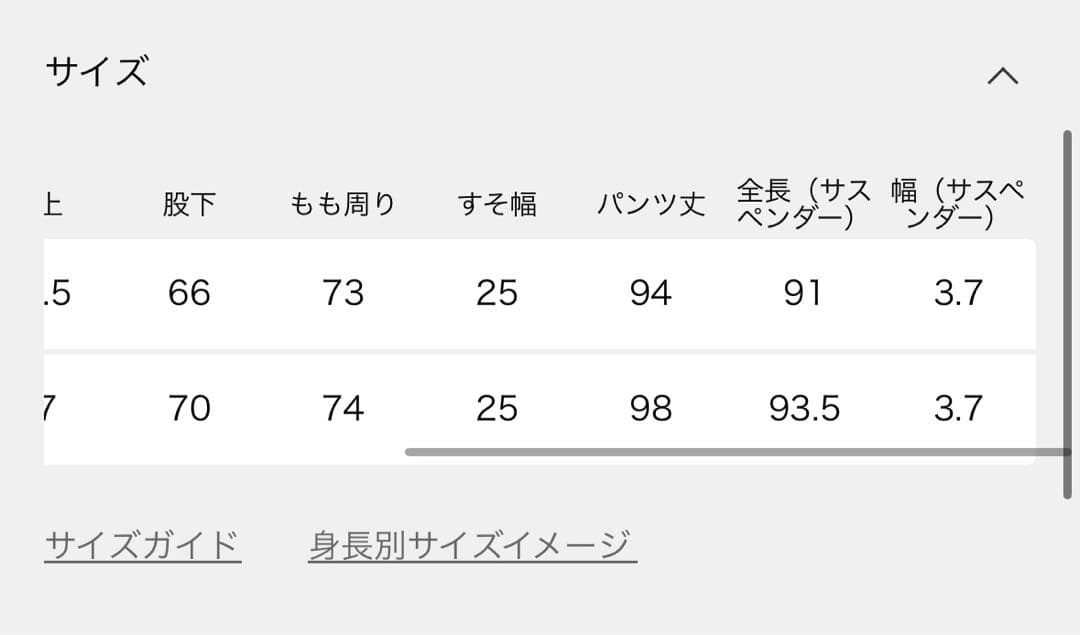The height and width of the screenshot is (635, 1080).
Task: Open the サイズガイド link
Action: coord(142,545)
